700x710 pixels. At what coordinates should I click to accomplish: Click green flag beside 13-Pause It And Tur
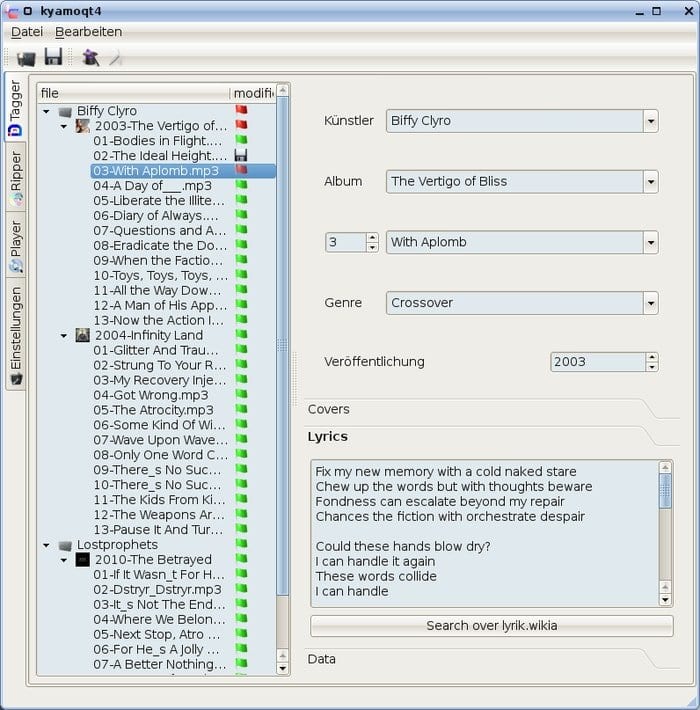click(x=241, y=528)
